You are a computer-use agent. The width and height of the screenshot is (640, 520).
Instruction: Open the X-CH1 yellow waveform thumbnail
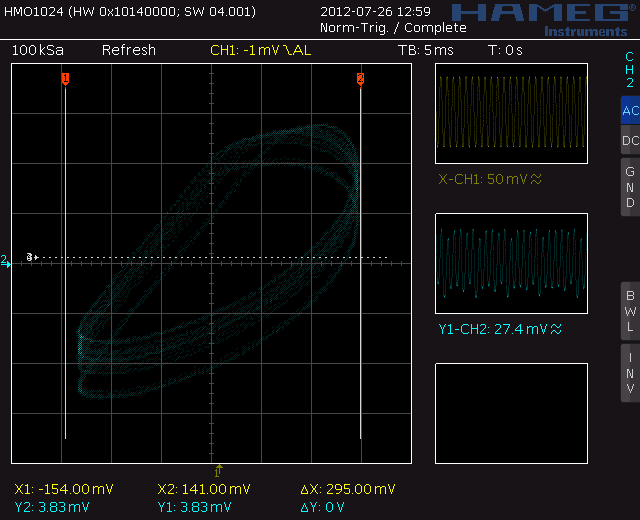511,114
